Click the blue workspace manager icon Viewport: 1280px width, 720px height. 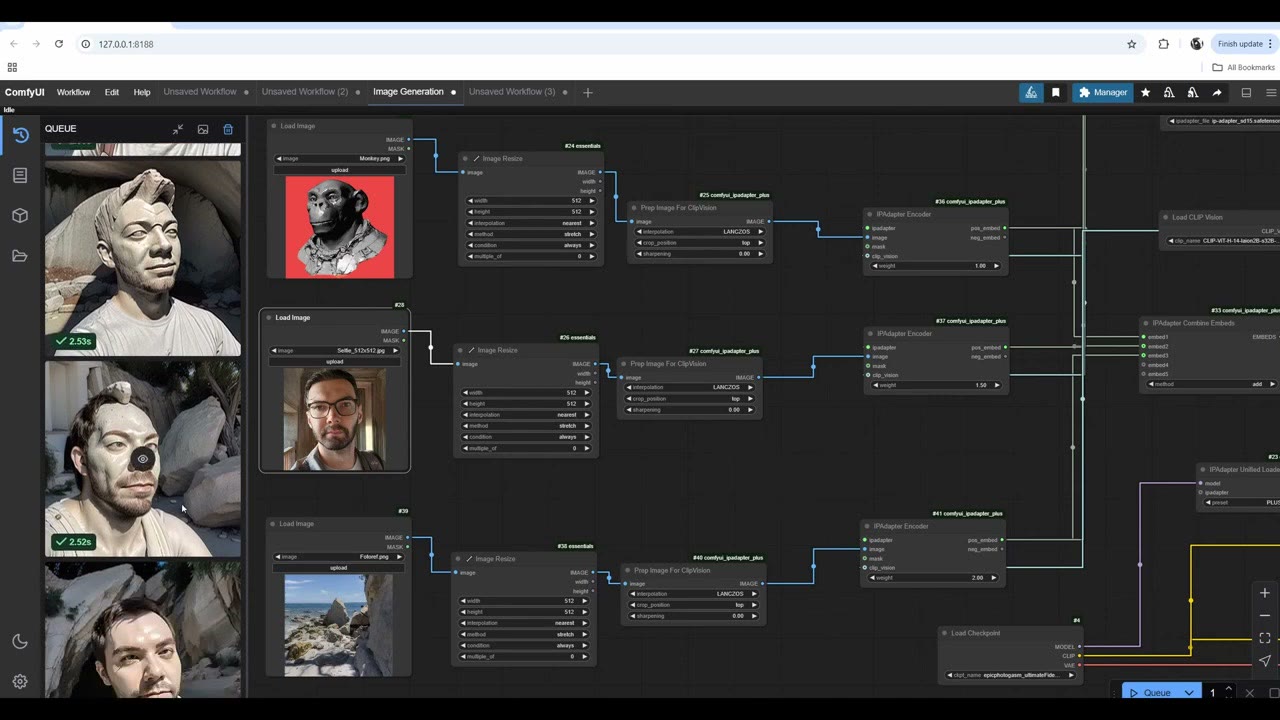(x=1031, y=92)
